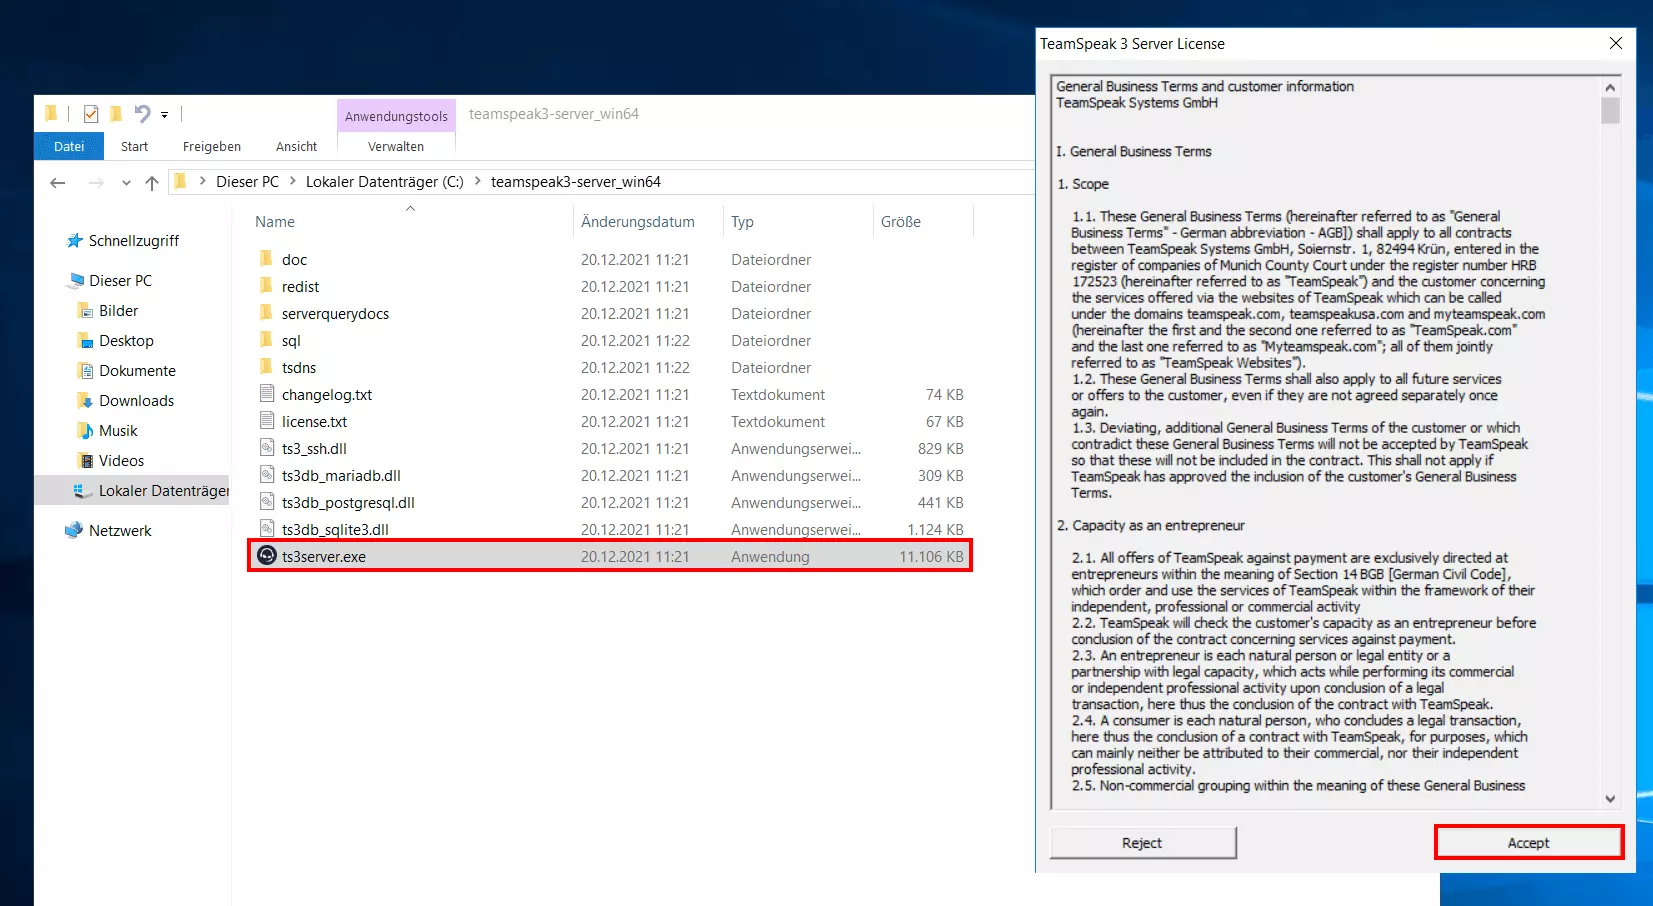Screen dimensions: 1653x906
Task: Click the serverquerydocs folder icon
Action: (x=266, y=313)
